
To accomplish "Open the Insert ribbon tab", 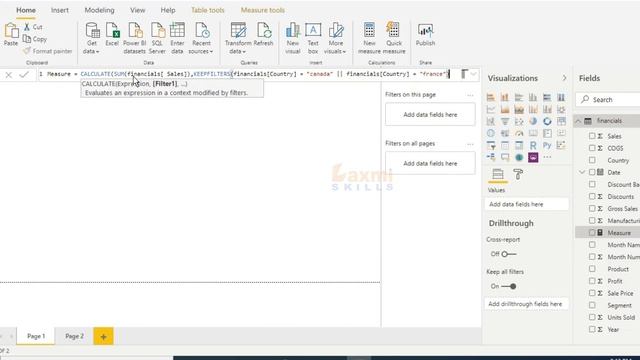I will pos(60,10).
